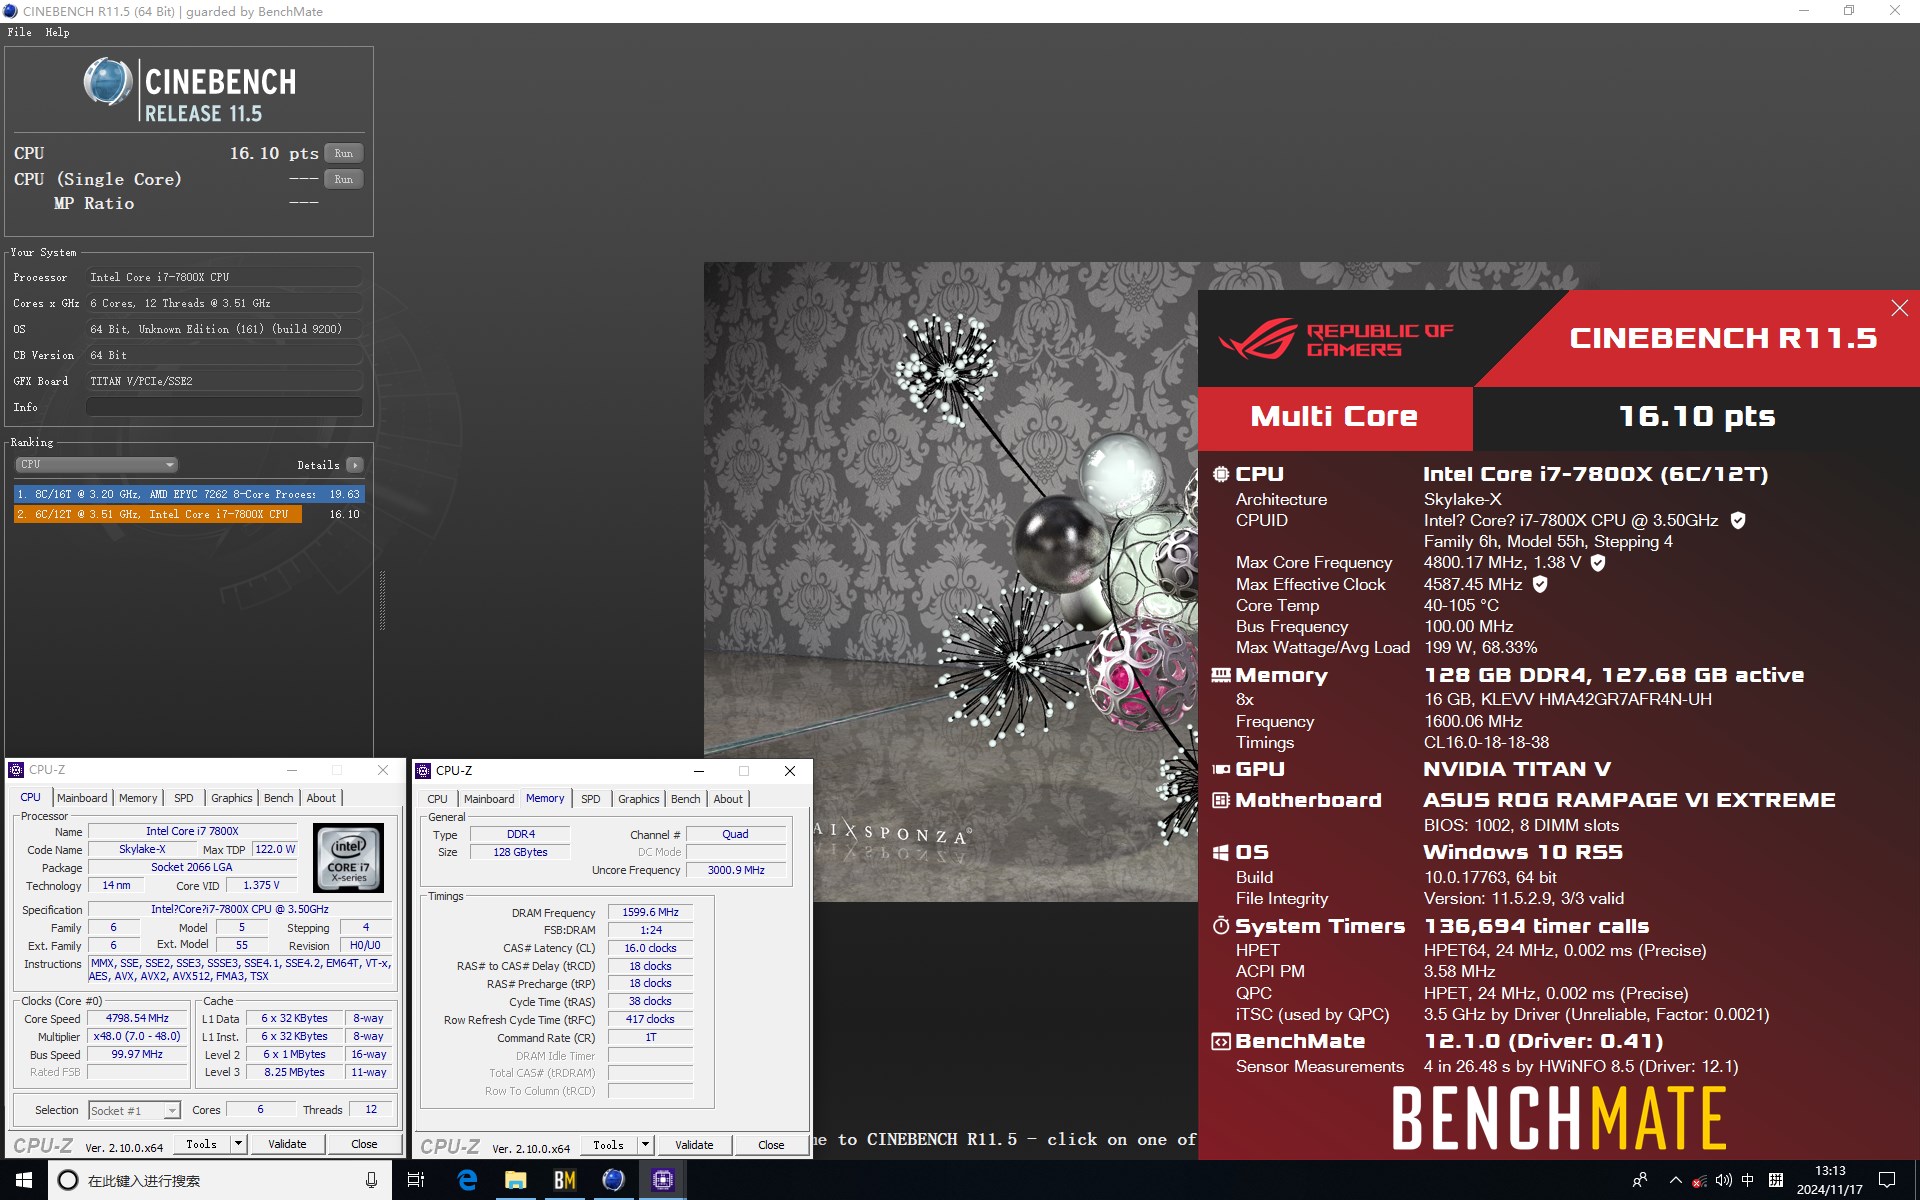Click the verified shield beside Max Core Frequency
This screenshot has height=1200, width=1920.
tap(1598, 563)
